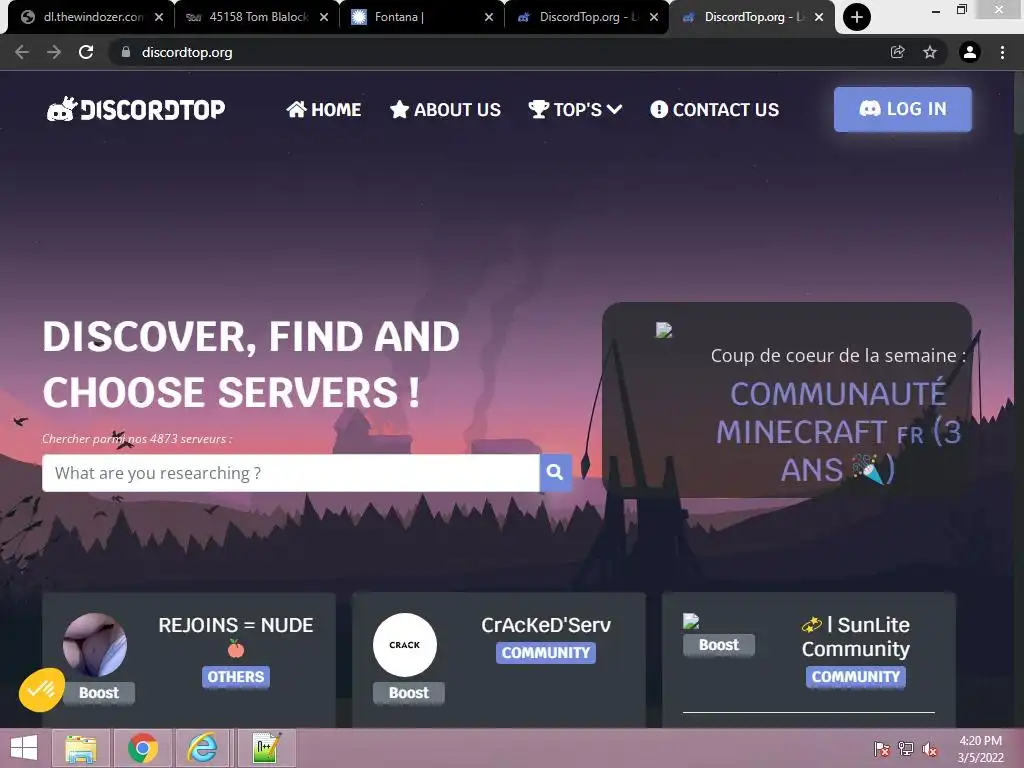
Task: Click the star icon beside ABOUT US
Action: pos(399,109)
